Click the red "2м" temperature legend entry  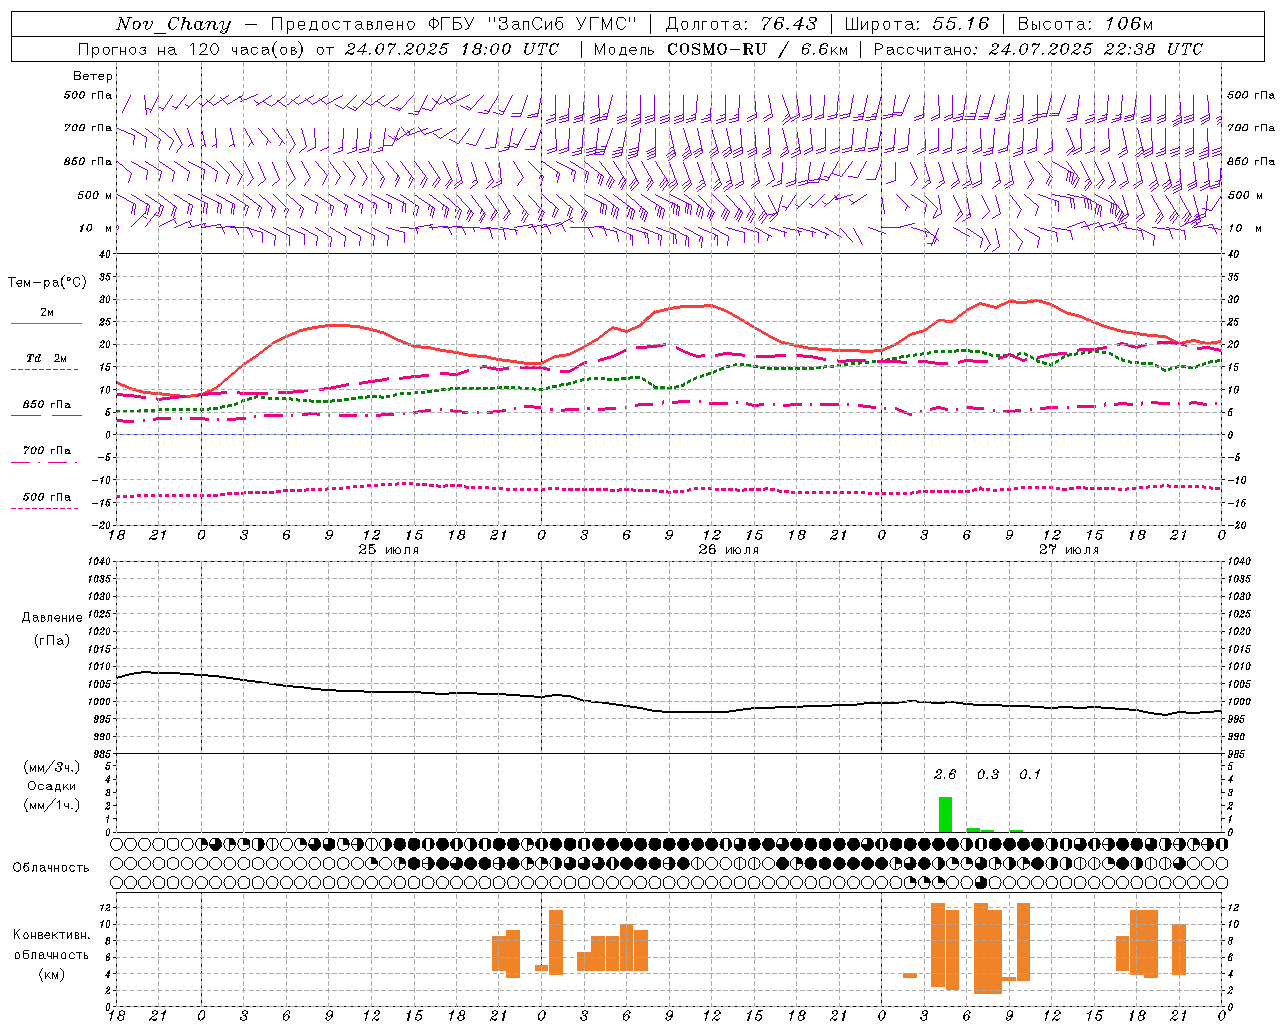[x=47, y=312]
